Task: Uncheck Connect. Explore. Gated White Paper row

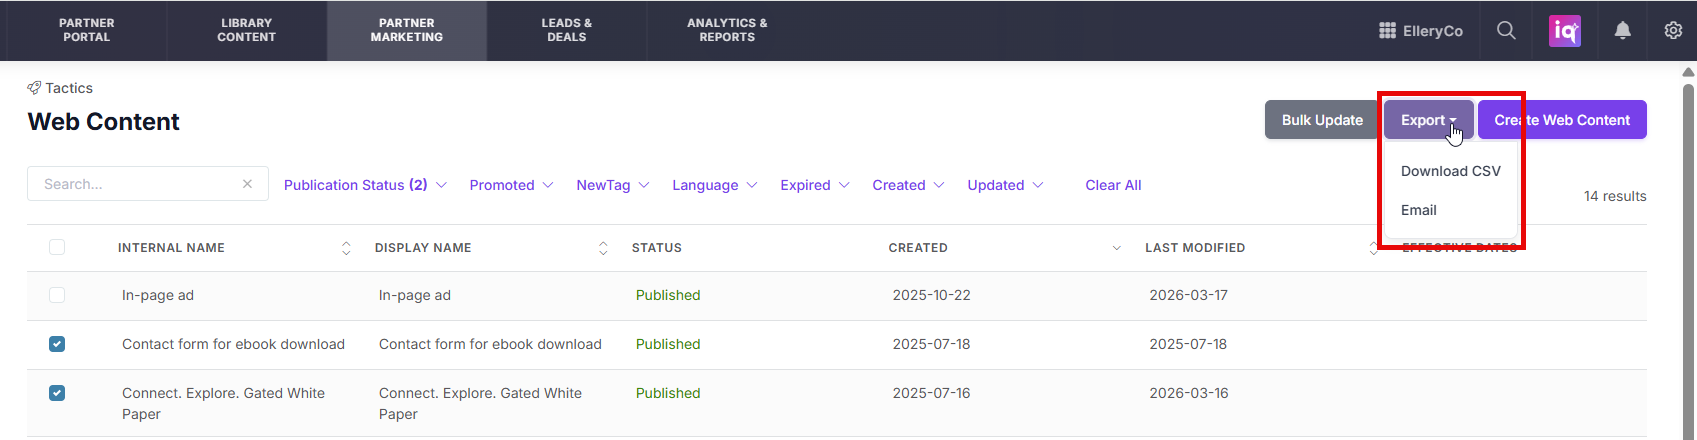Action: (x=57, y=393)
